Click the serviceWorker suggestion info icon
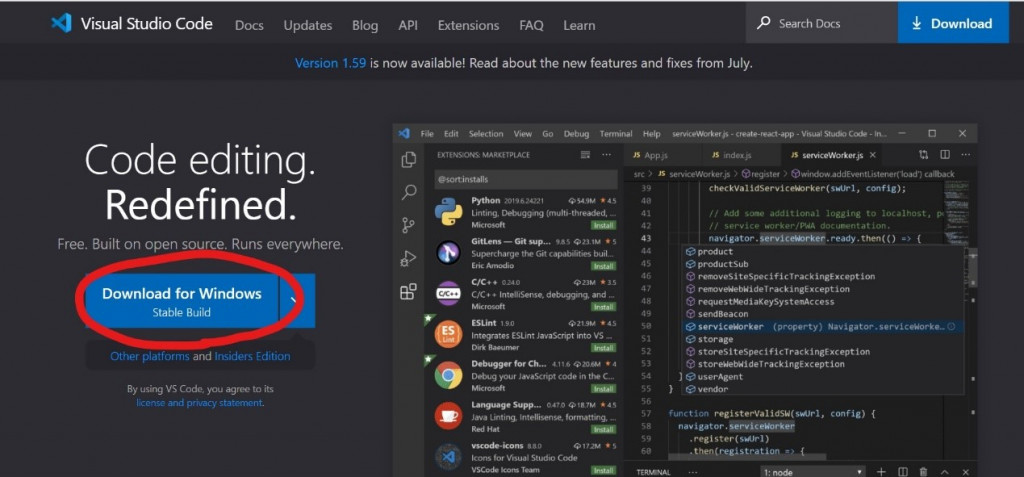 952,326
